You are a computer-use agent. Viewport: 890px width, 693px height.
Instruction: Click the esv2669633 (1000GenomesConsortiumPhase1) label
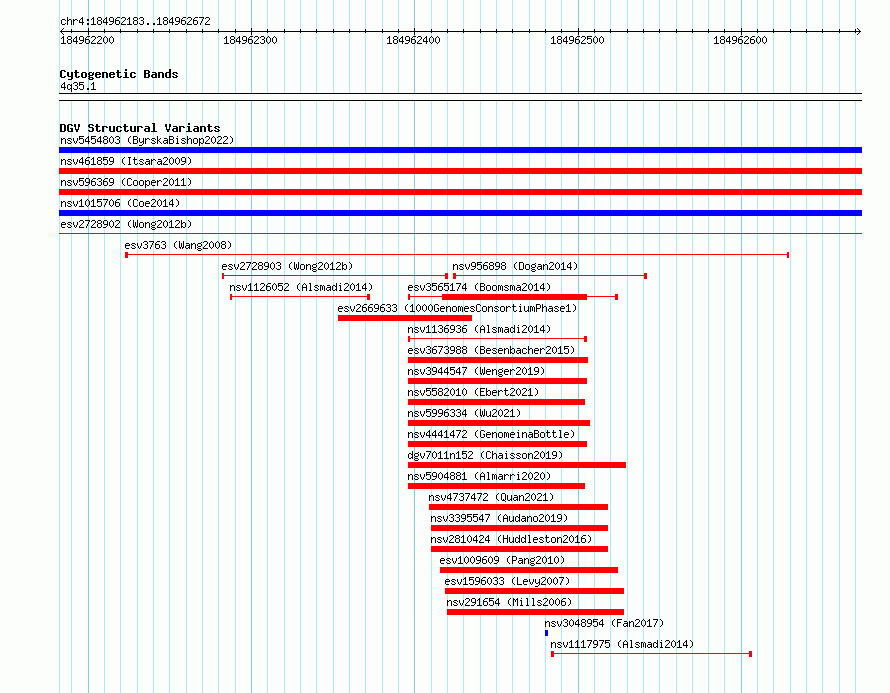click(457, 308)
